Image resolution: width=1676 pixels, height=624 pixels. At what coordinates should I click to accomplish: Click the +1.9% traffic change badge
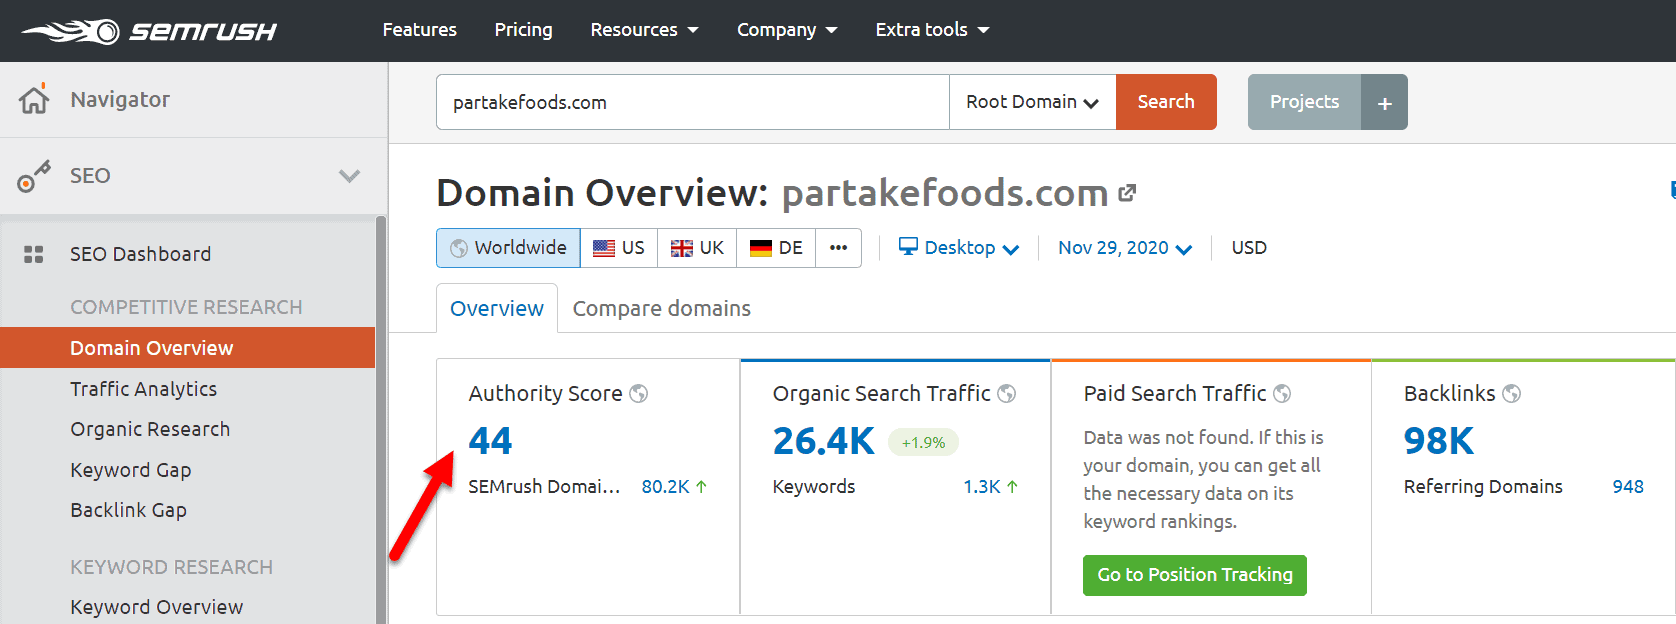[x=923, y=442]
